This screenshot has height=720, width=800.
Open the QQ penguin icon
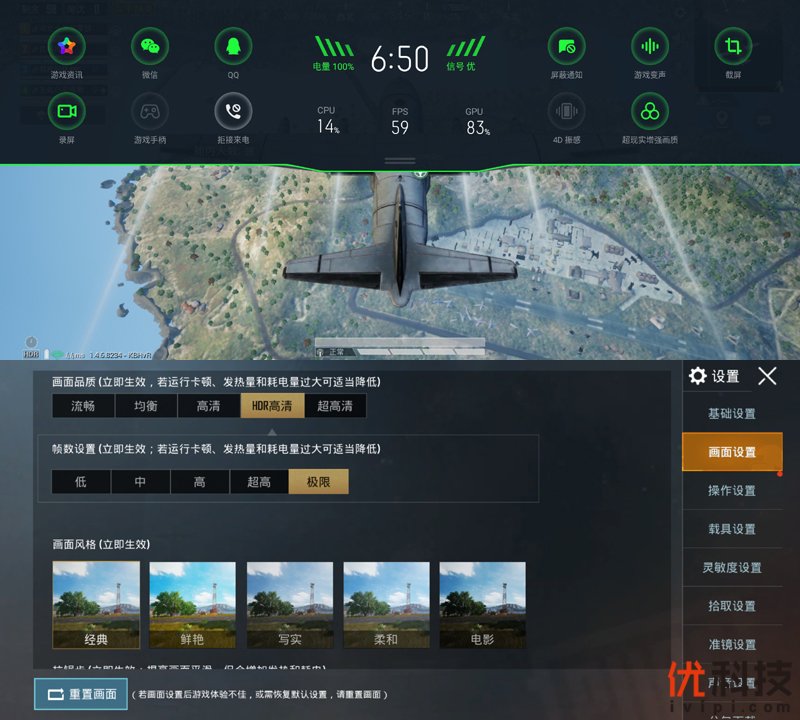click(233, 47)
